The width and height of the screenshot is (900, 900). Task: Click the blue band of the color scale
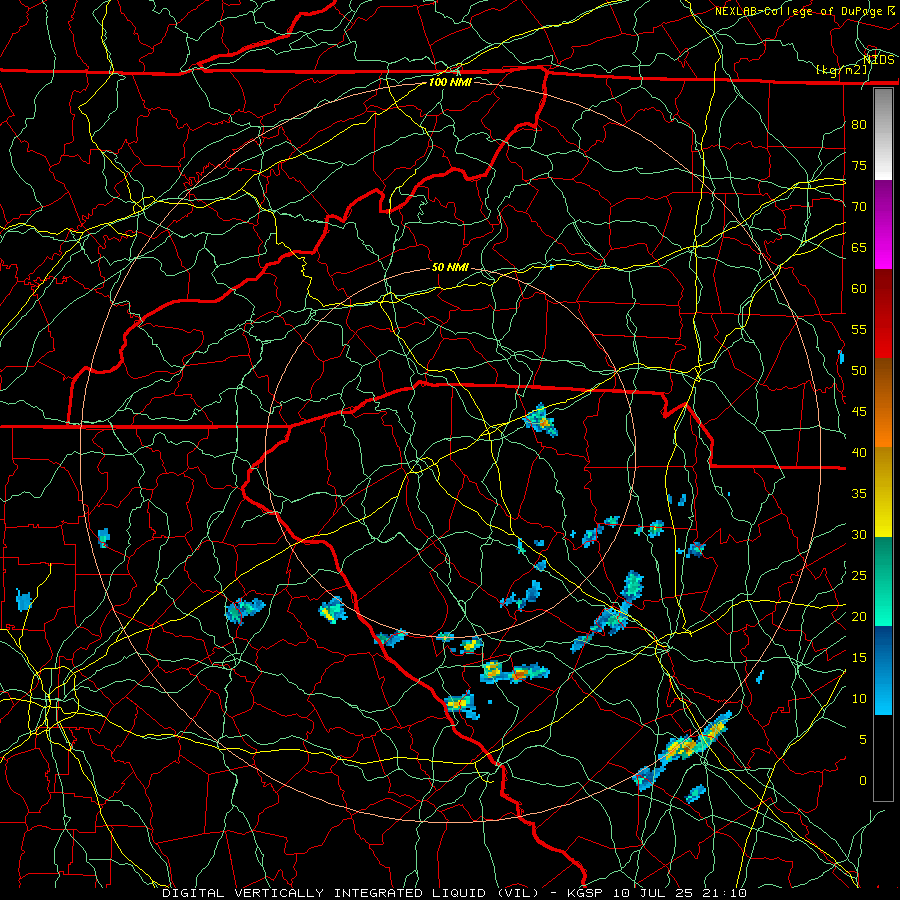point(883,670)
